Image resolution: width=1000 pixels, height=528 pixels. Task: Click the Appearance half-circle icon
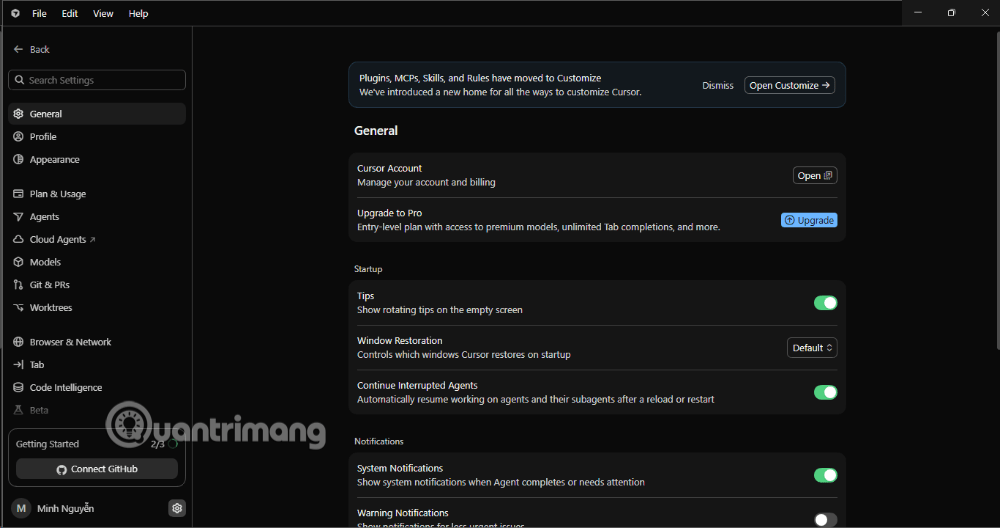coord(18,159)
